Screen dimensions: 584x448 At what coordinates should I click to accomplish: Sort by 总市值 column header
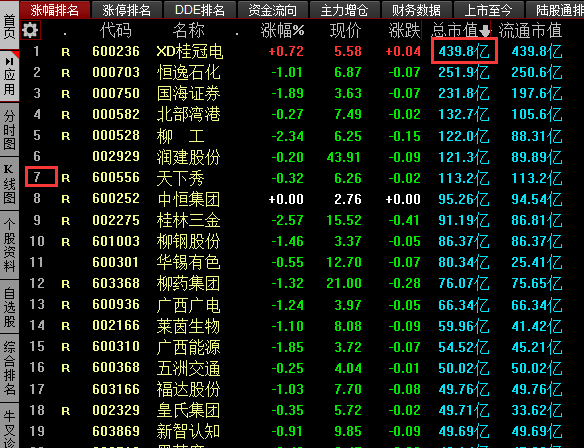[461, 30]
